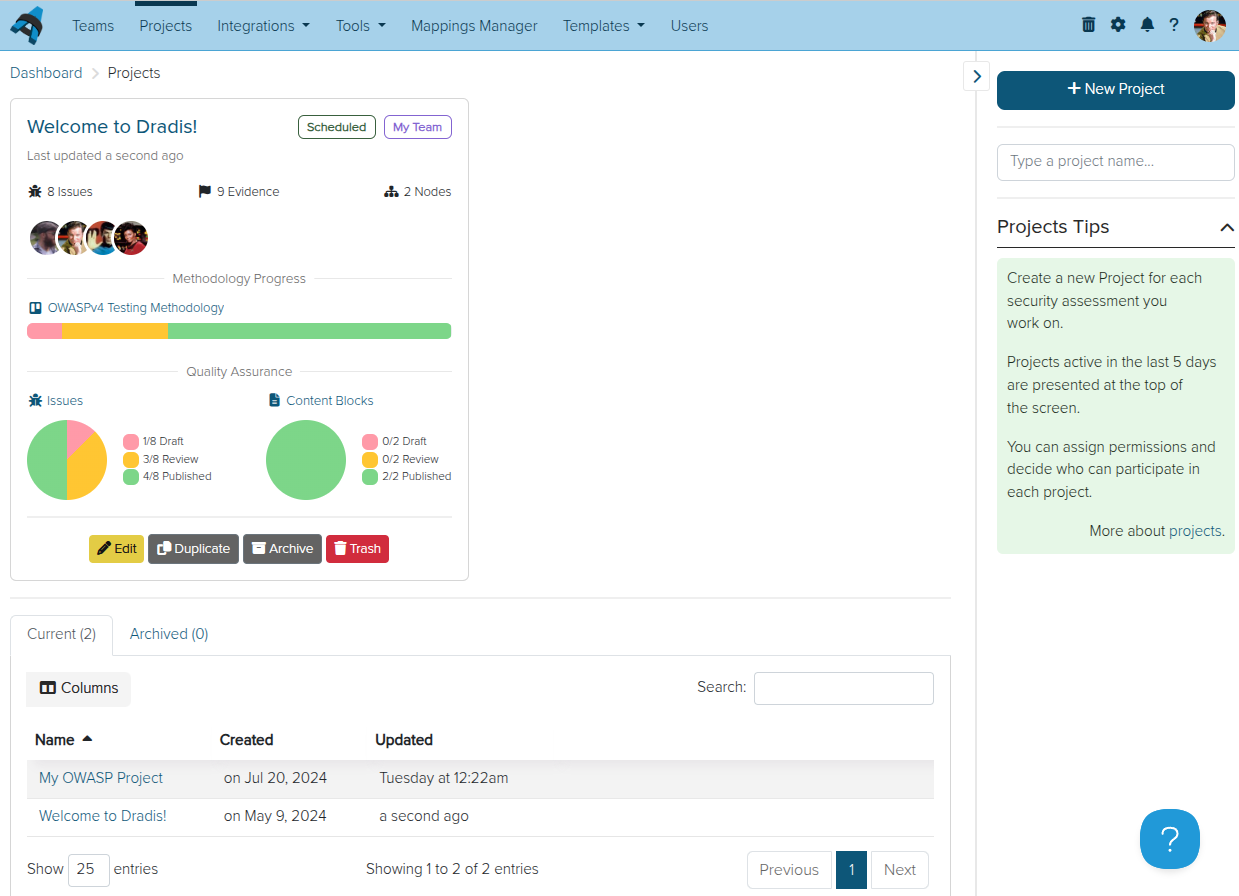The width and height of the screenshot is (1239, 896).
Task: Open the user profile avatar in the navbar
Action: coord(1210,26)
